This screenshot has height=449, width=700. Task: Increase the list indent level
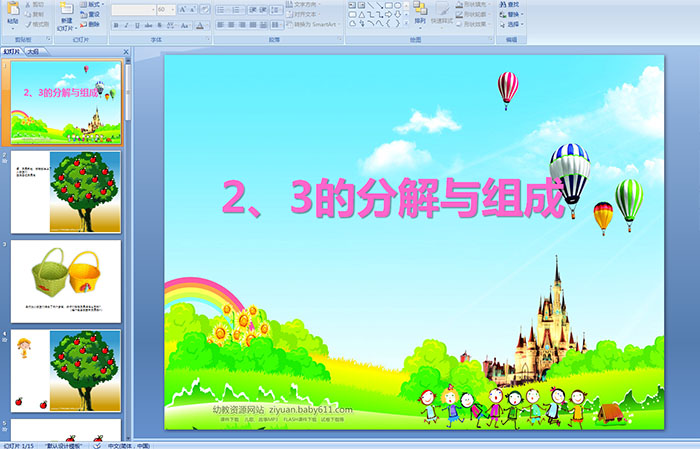tap(263, 10)
